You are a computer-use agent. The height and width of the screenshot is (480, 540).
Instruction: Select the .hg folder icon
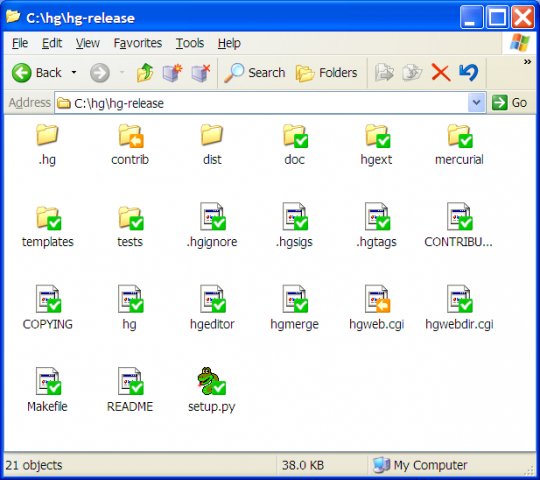[47, 135]
